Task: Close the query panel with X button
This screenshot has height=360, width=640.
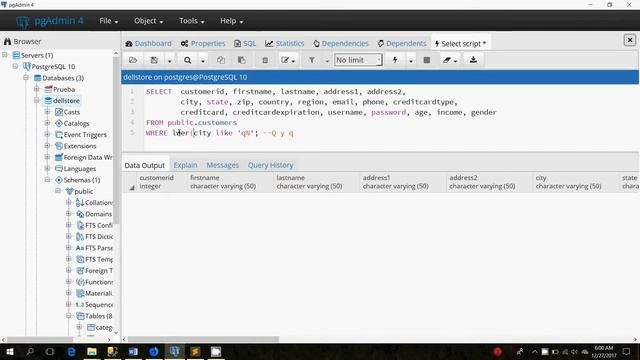Action: tap(629, 40)
